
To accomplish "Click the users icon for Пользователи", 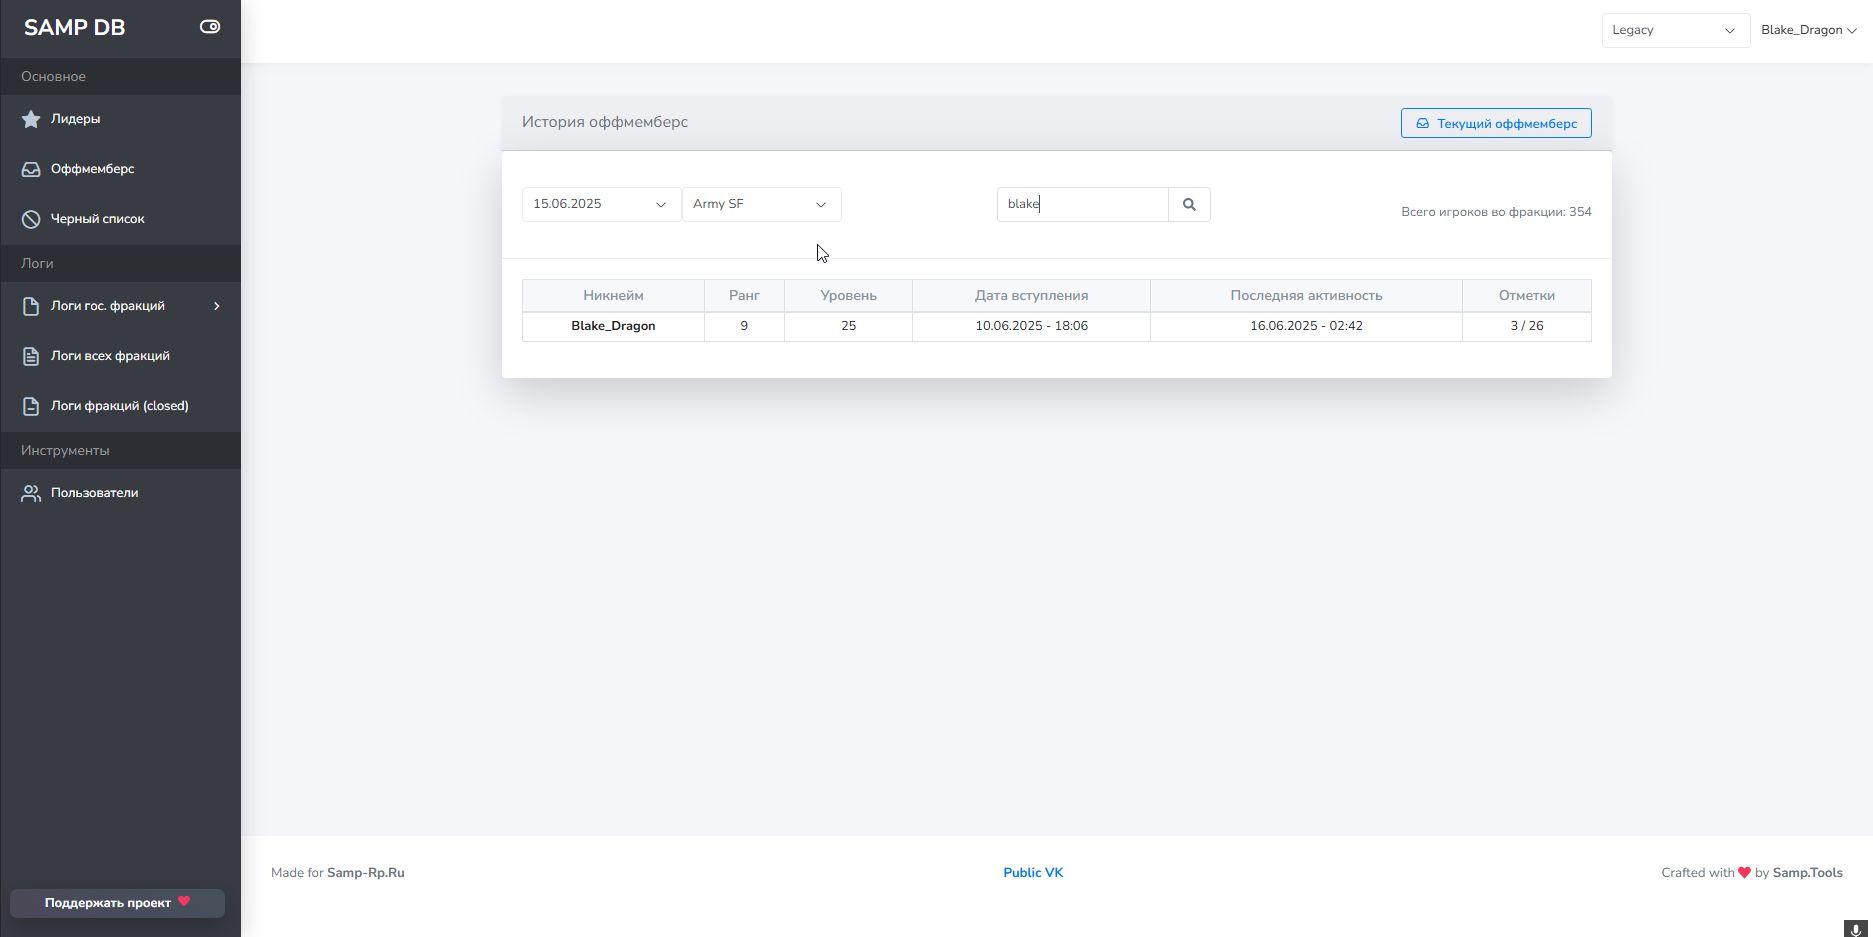I will pyautogui.click(x=31, y=493).
